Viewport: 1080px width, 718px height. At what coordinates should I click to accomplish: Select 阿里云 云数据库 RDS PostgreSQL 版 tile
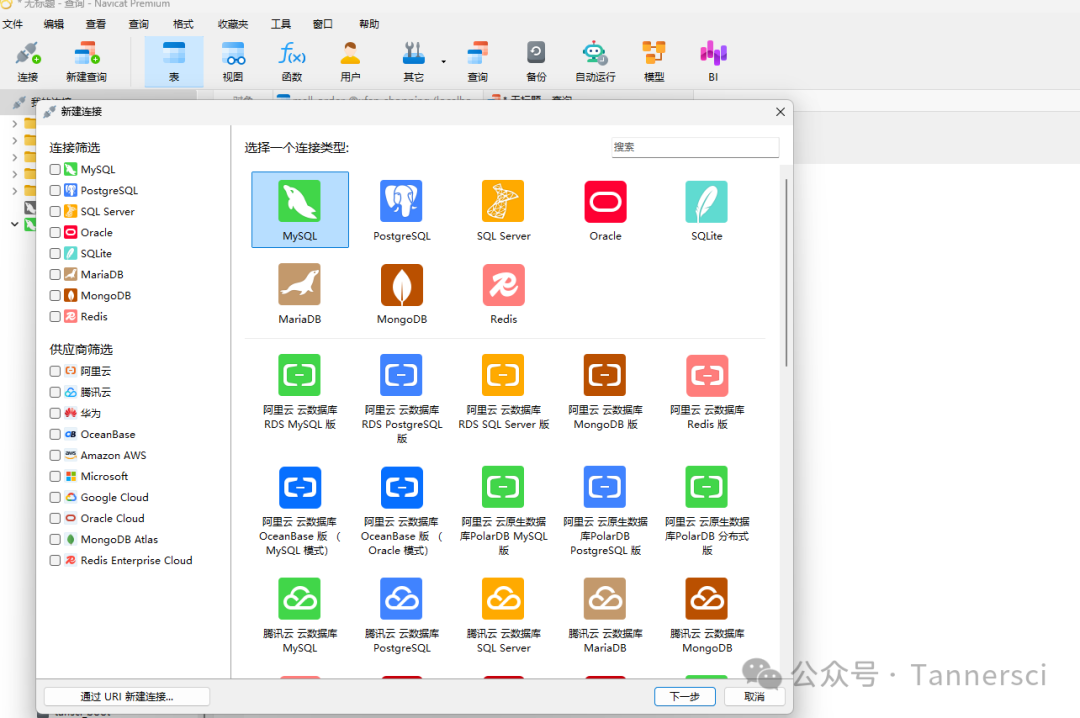coord(402,399)
